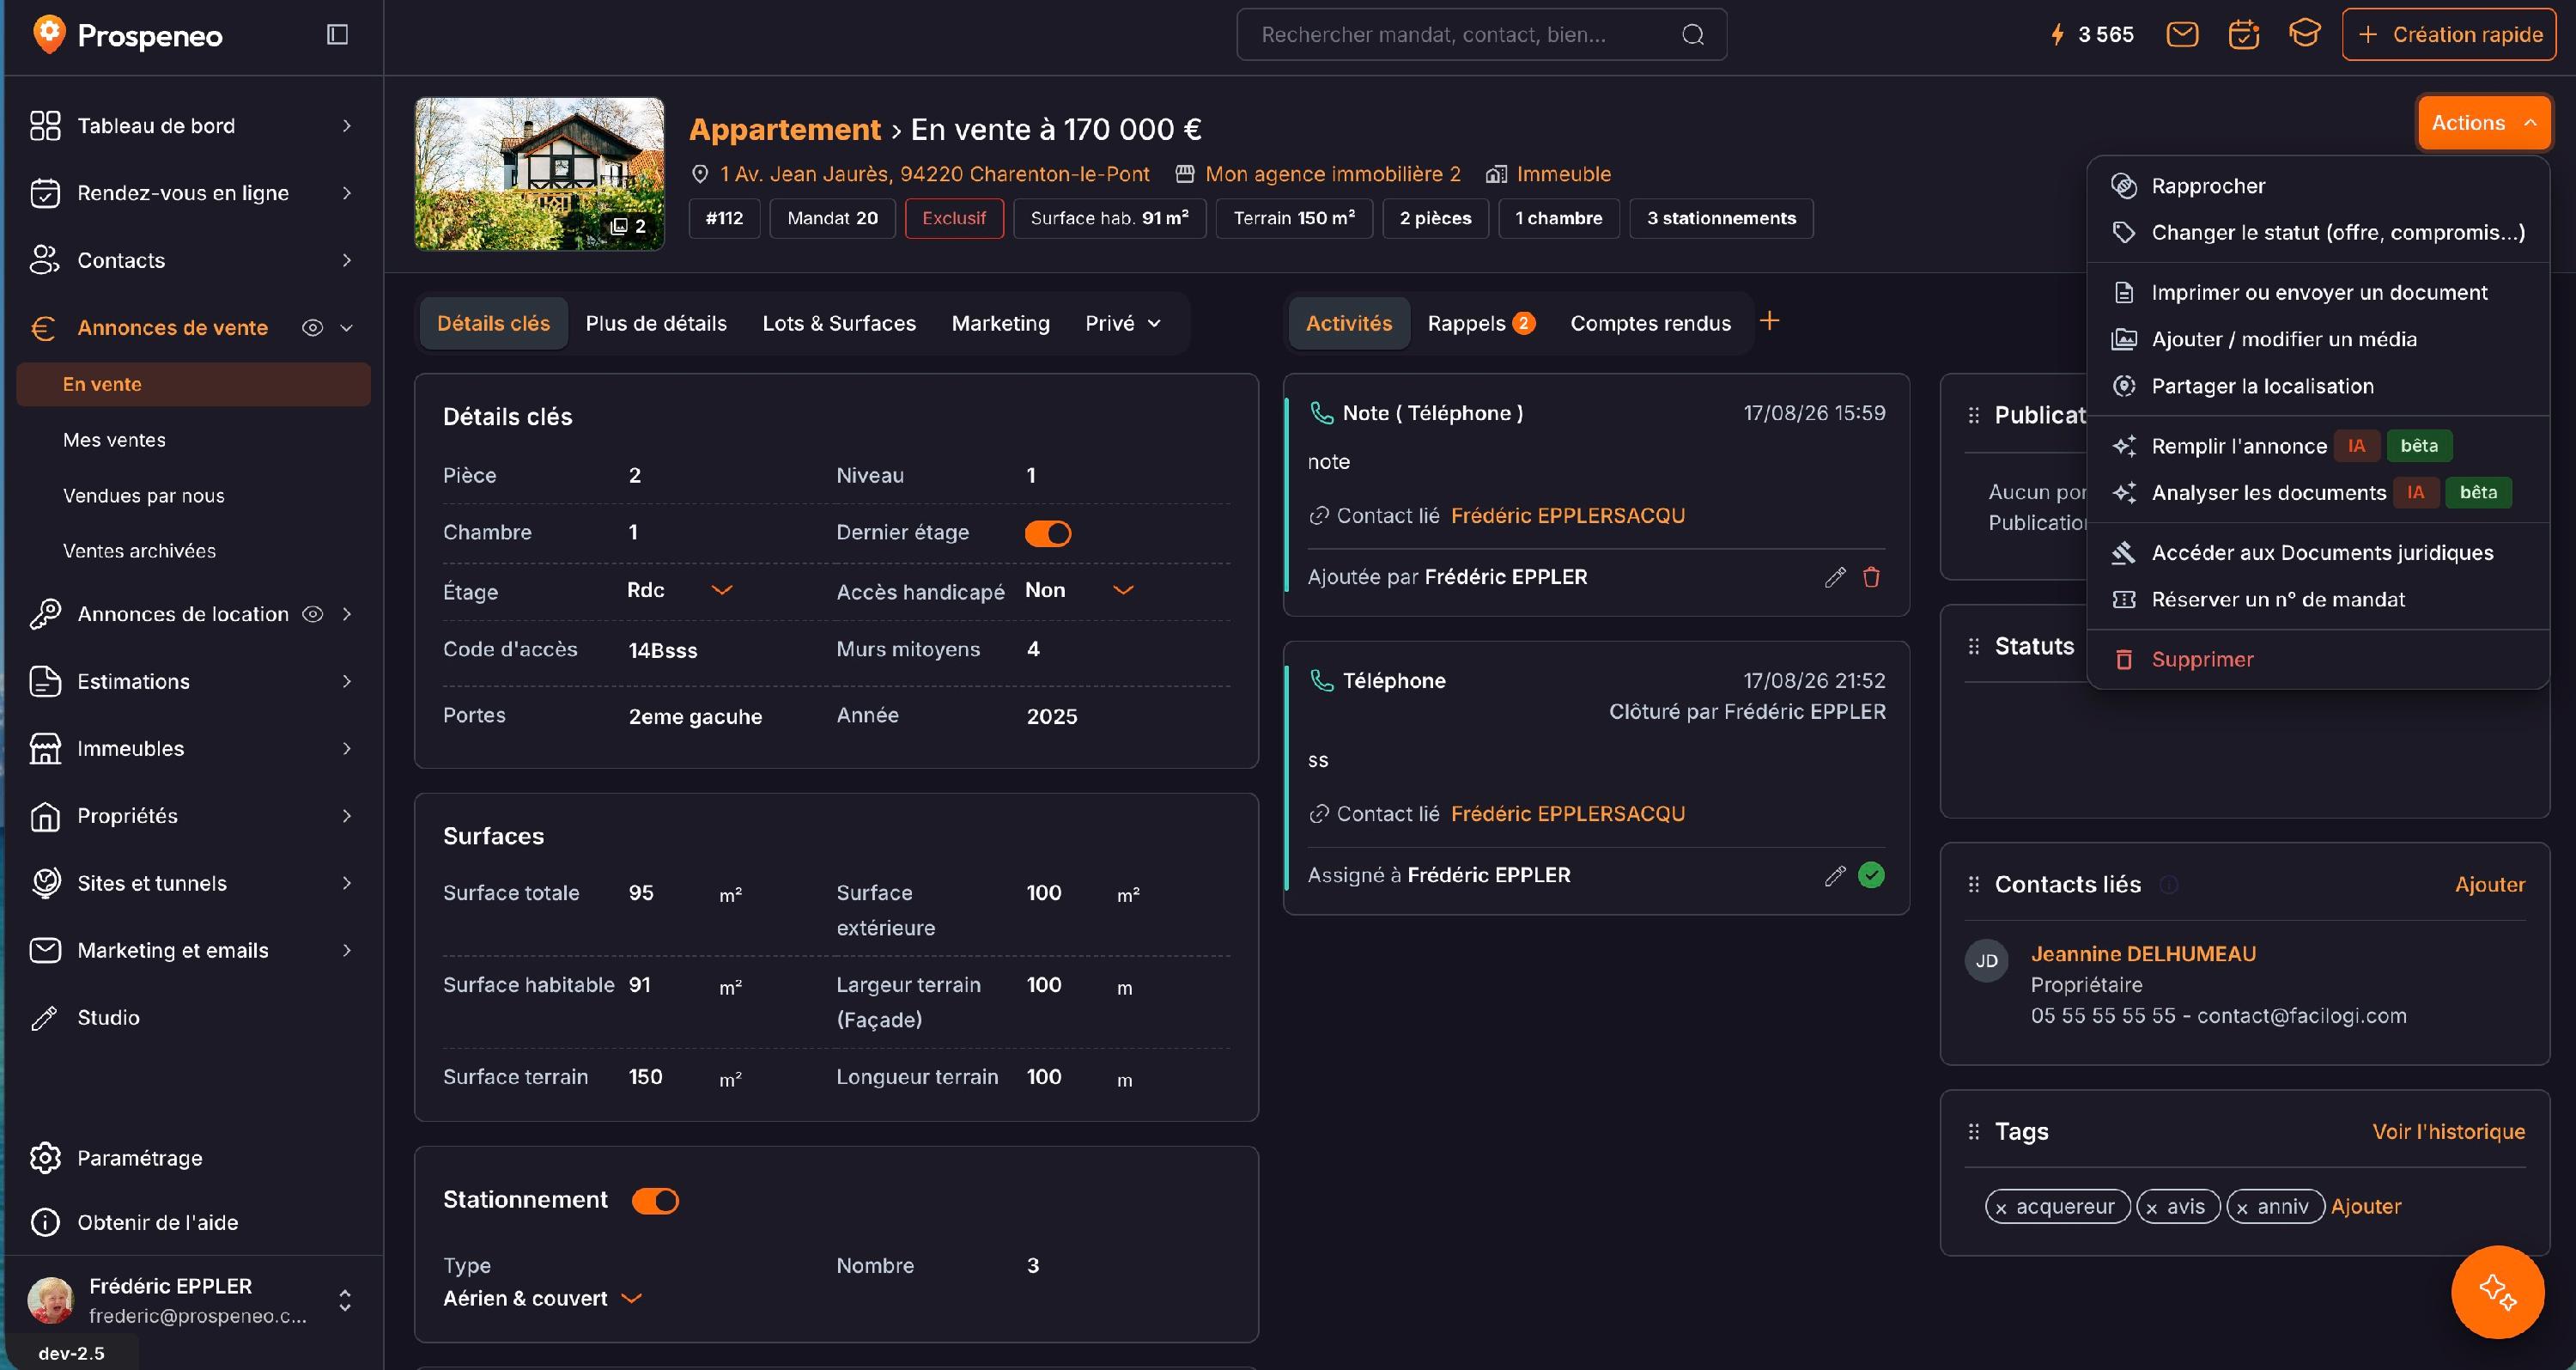Open the Accès handicapé dropdown showing Non
Image resolution: width=2576 pixels, height=1370 pixels.
click(1079, 590)
